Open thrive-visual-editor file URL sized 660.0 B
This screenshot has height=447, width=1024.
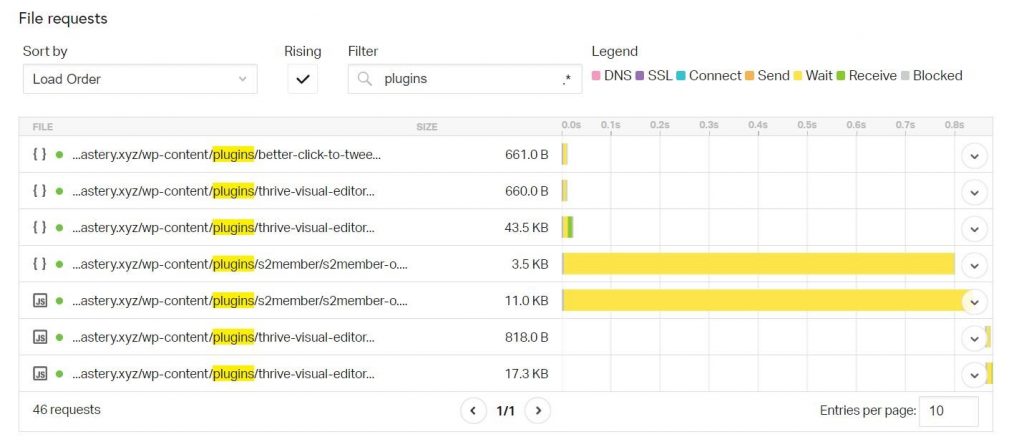[224, 191]
